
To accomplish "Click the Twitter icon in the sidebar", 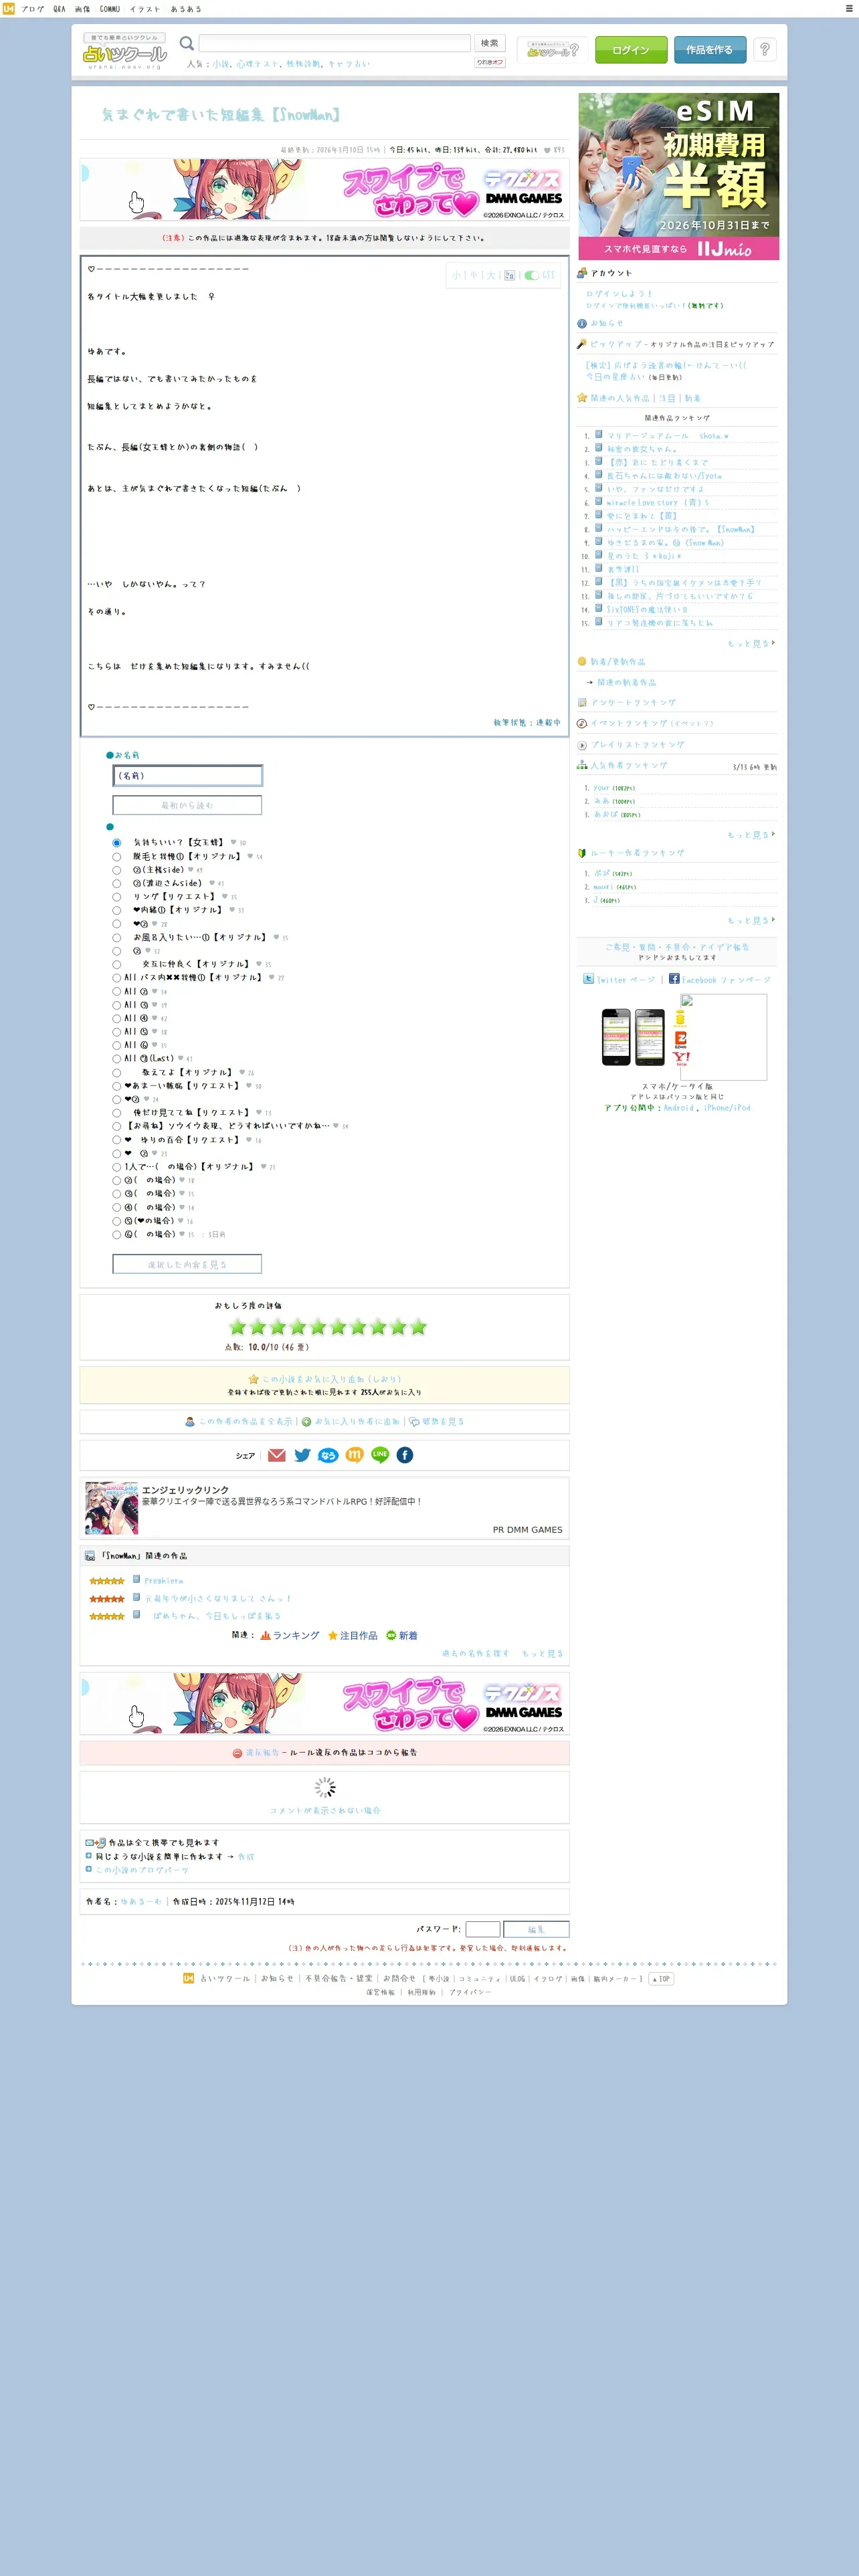I will [589, 978].
